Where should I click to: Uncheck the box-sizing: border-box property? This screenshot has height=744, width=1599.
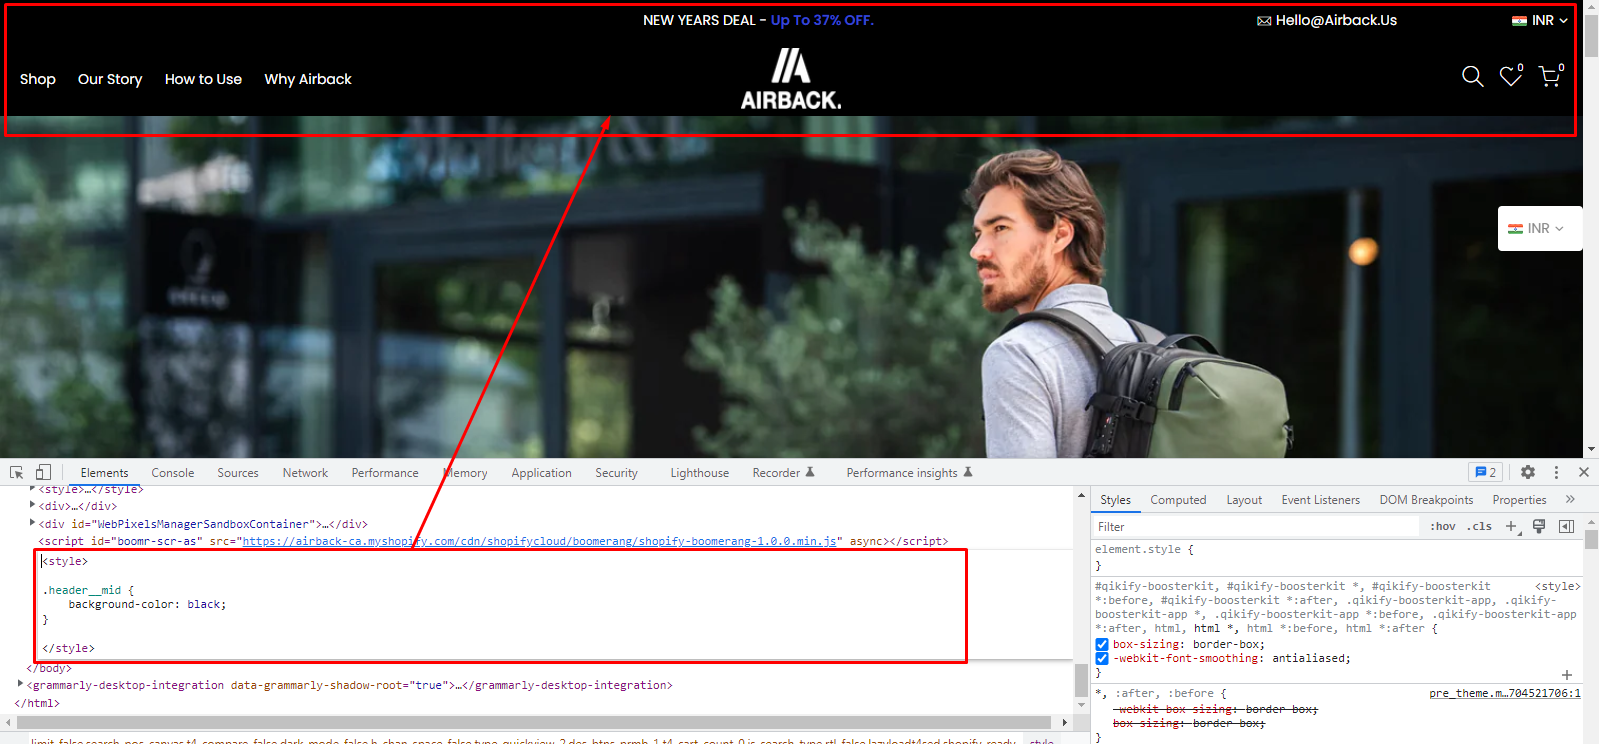coord(1102,645)
